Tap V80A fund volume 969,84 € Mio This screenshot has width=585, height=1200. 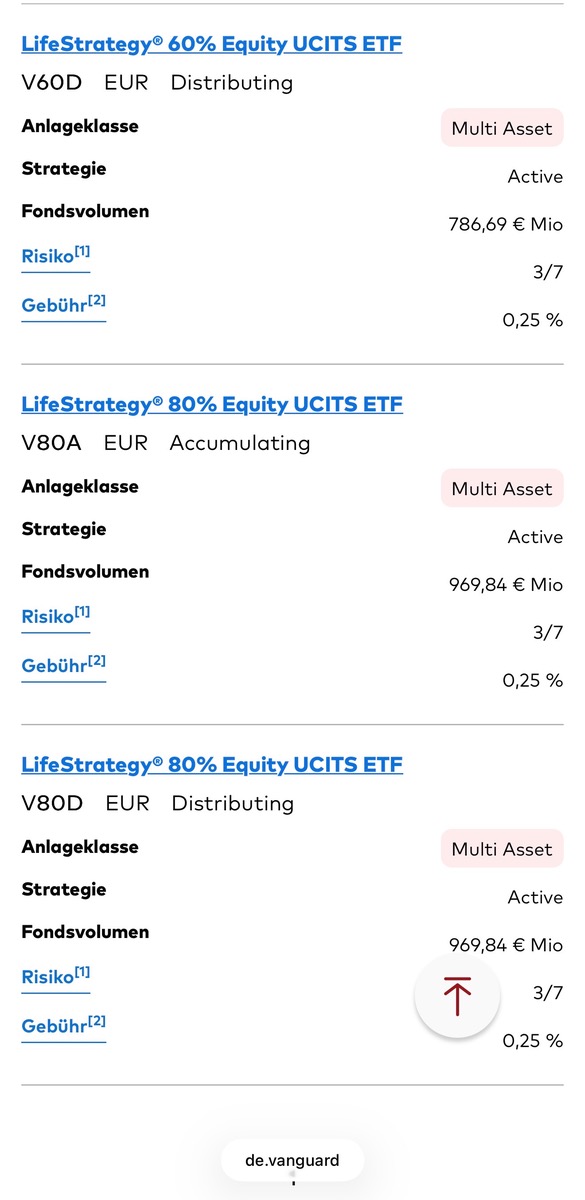(x=506, y=585)
